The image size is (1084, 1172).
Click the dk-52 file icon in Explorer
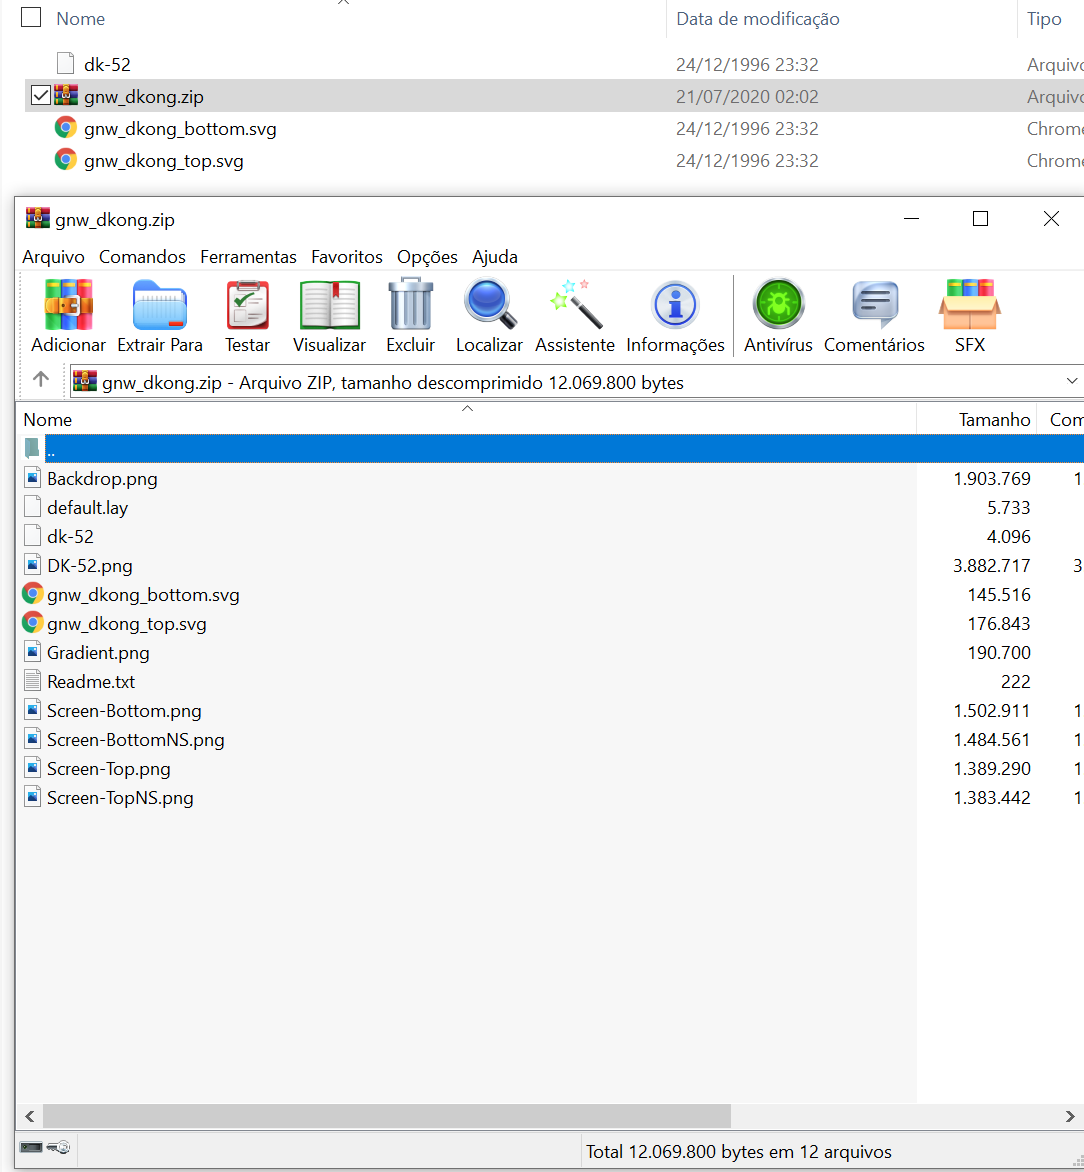tap(66, 63)
